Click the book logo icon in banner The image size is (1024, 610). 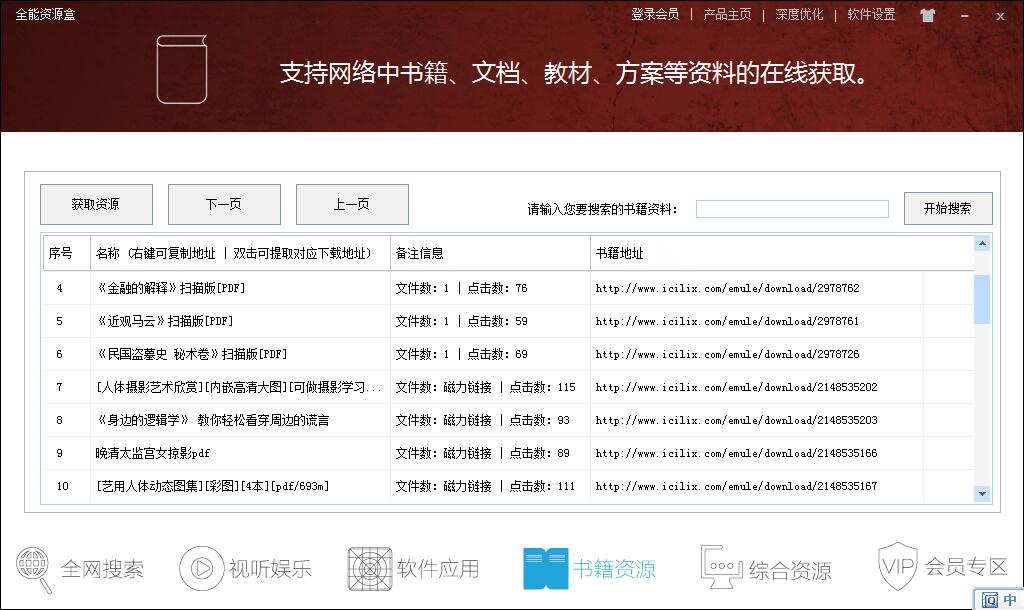click(181, 69)
